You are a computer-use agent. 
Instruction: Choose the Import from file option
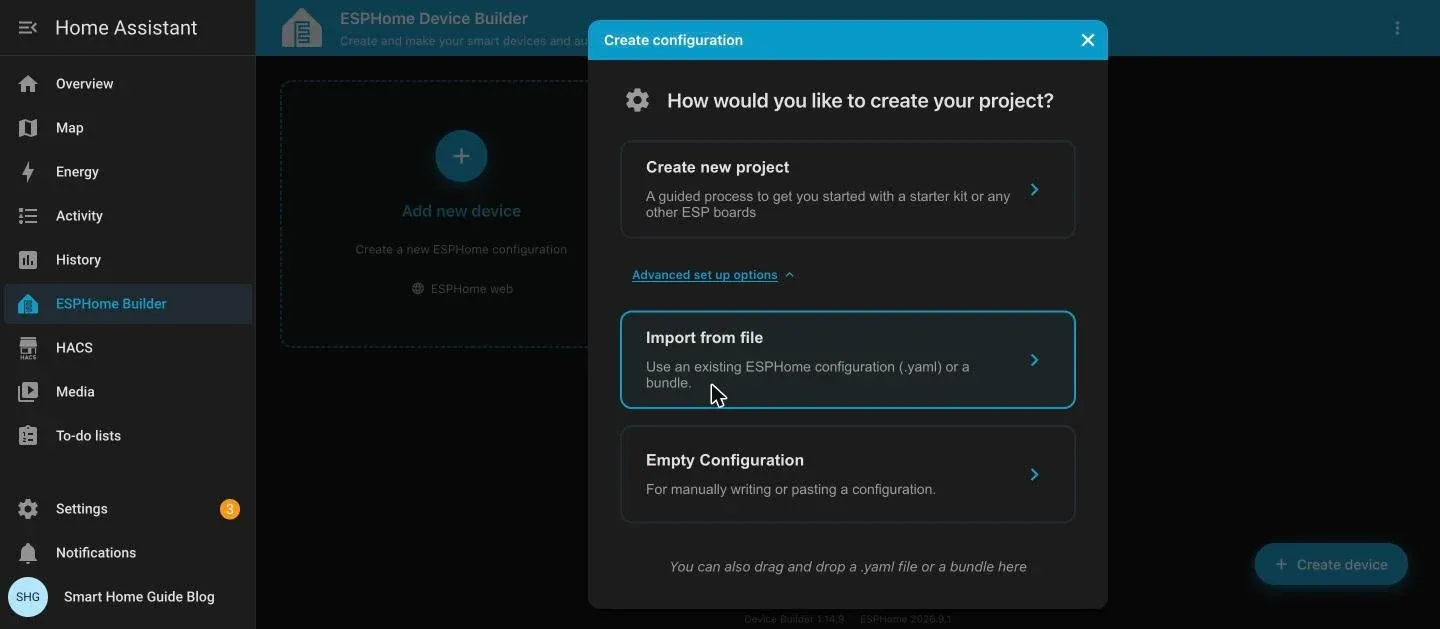(848, 360)
